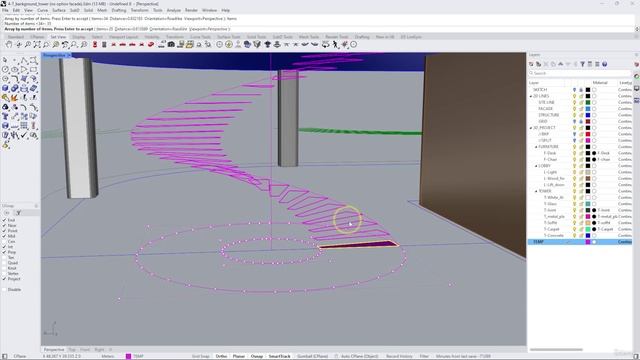
Task: Open the Surface menu
Action: pos(59,10)
